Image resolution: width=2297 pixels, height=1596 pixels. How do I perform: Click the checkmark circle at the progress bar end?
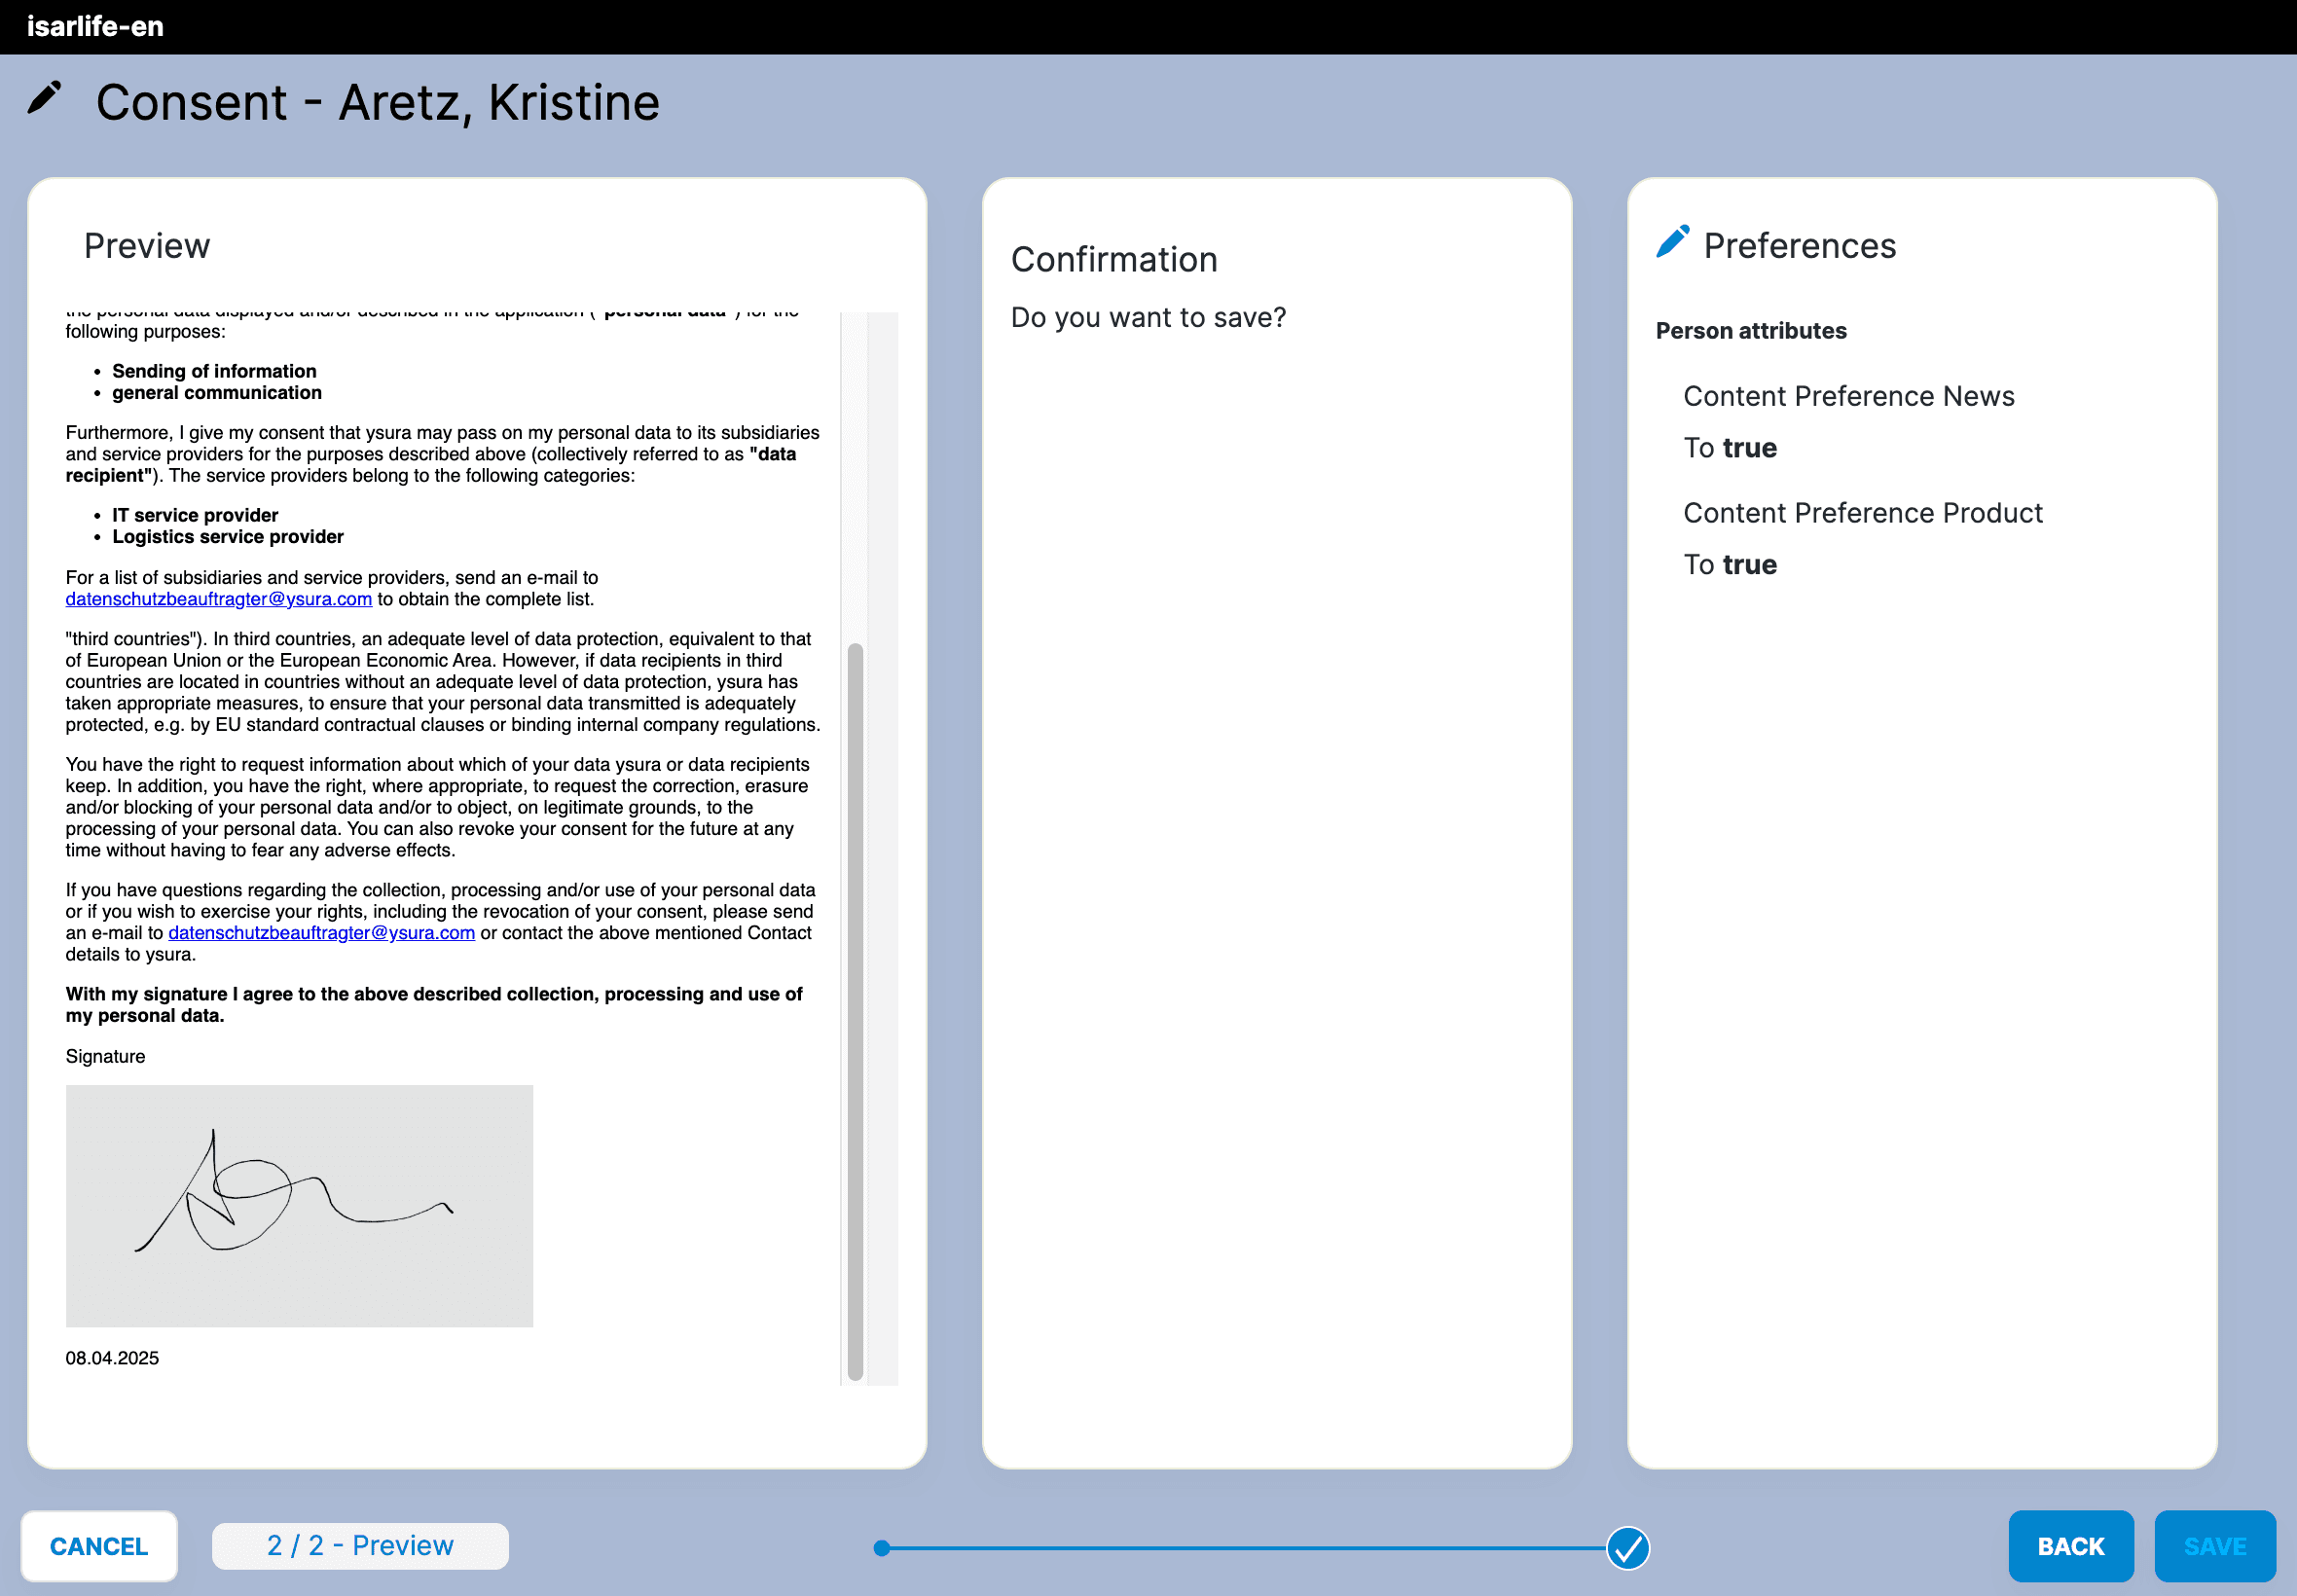click(1627, 1547)
